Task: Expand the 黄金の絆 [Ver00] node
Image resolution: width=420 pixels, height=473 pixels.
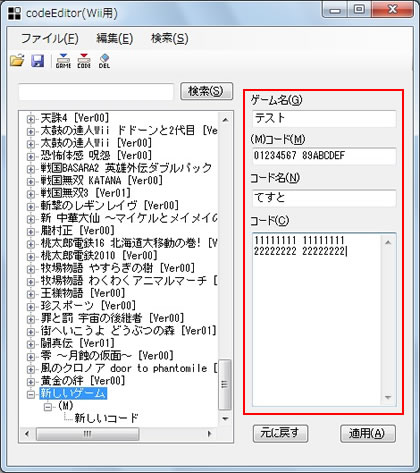Action: (31, 382)
